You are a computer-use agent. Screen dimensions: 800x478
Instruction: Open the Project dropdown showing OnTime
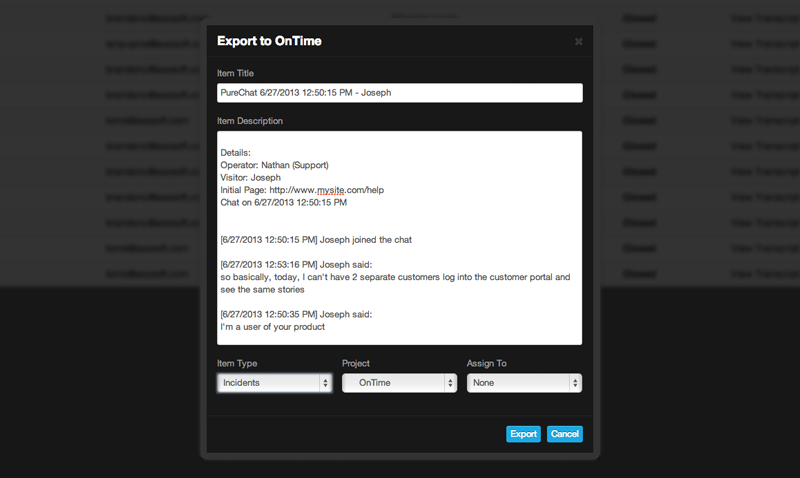399,383
